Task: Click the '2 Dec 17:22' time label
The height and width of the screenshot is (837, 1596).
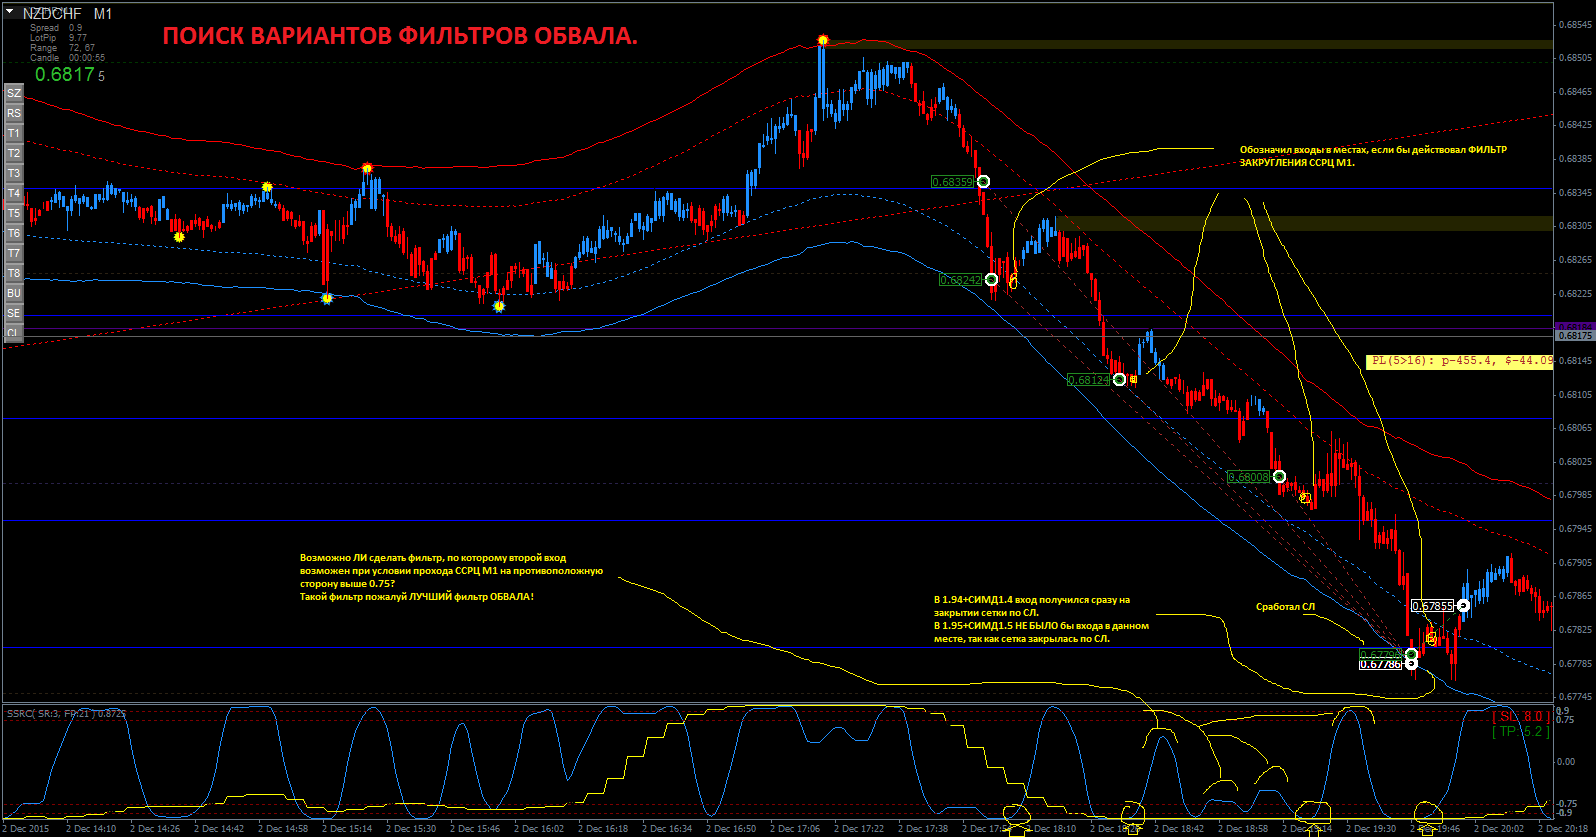Action: pyautogui.click(x=859, y=829)
